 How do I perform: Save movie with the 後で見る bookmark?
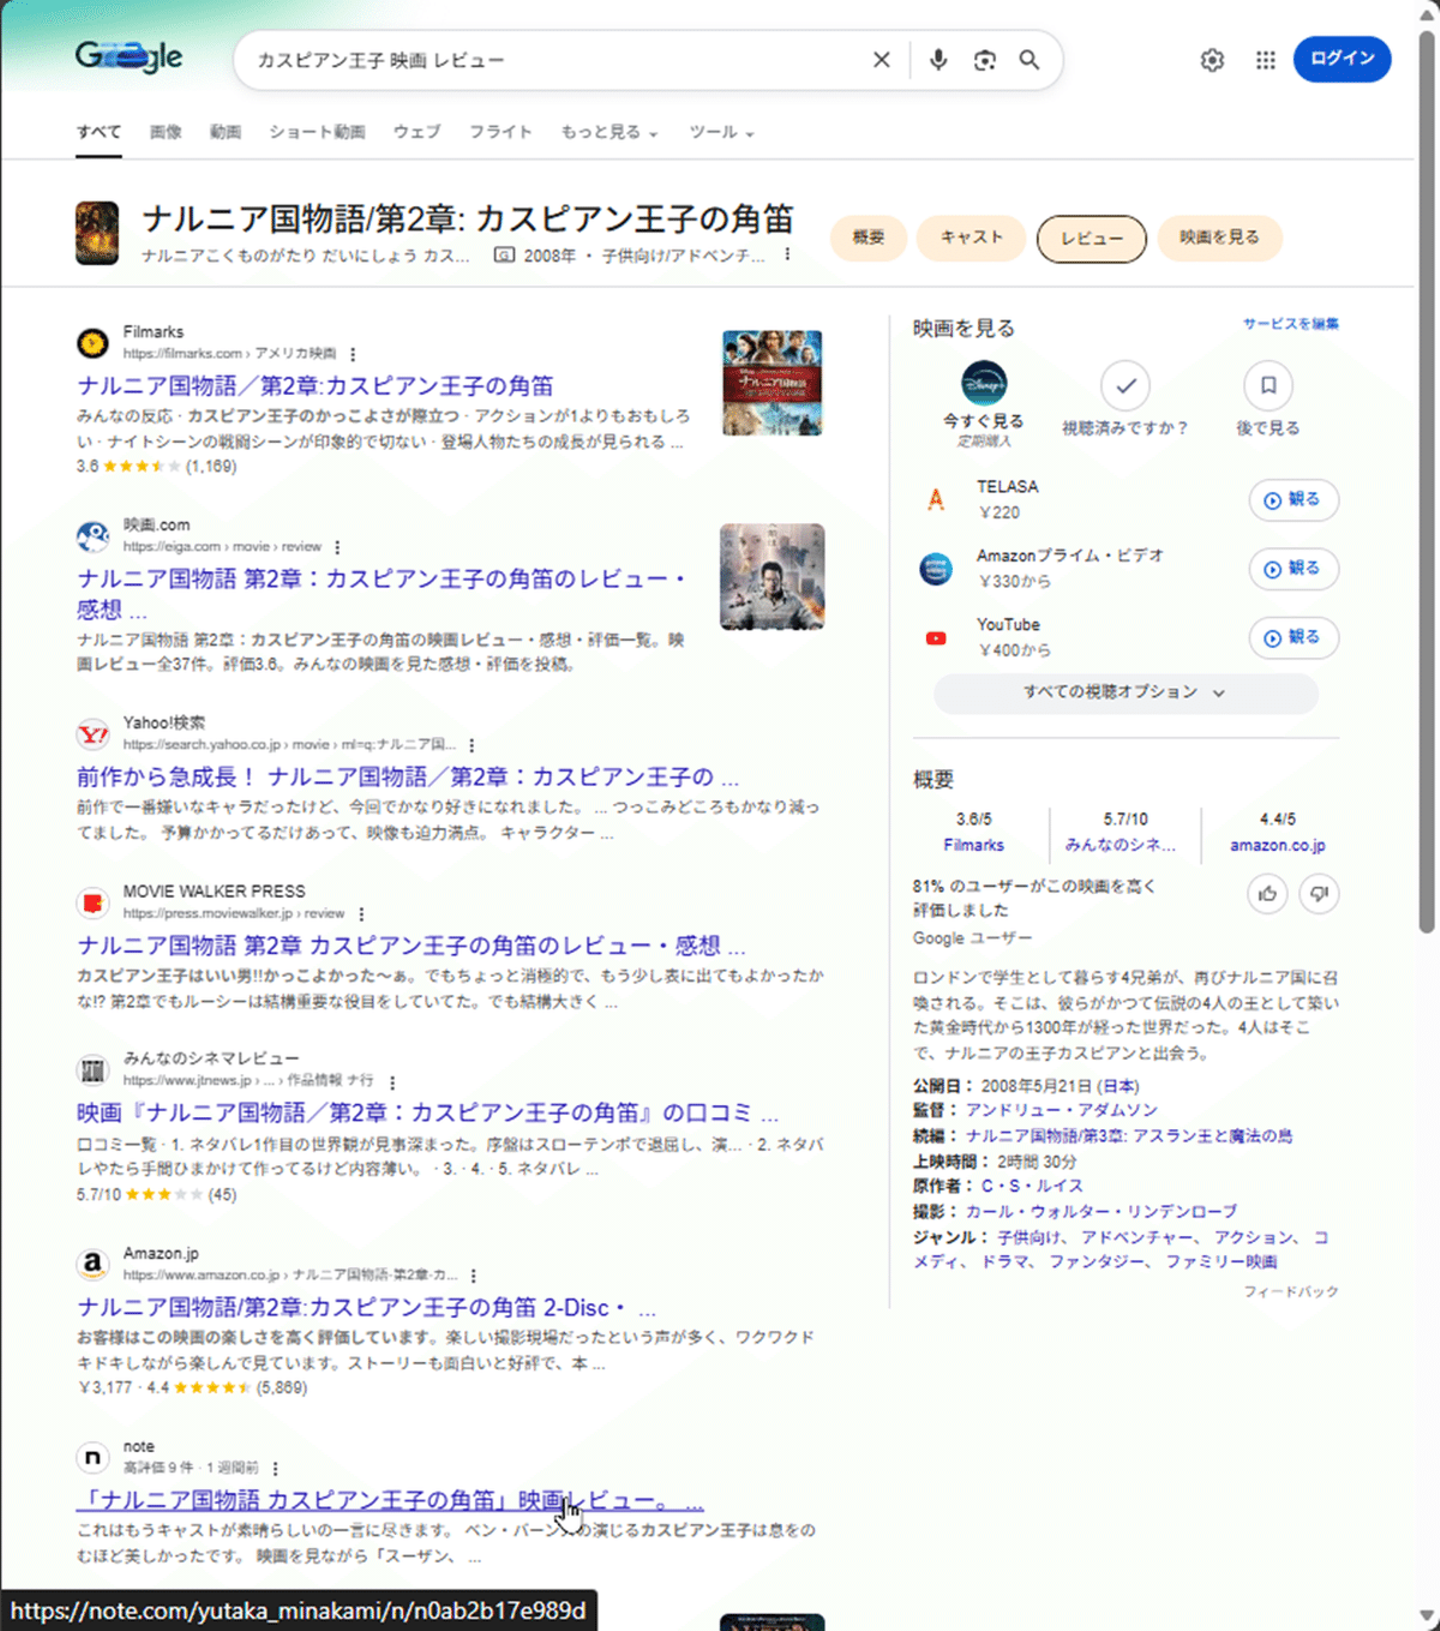pos(1268,386)
